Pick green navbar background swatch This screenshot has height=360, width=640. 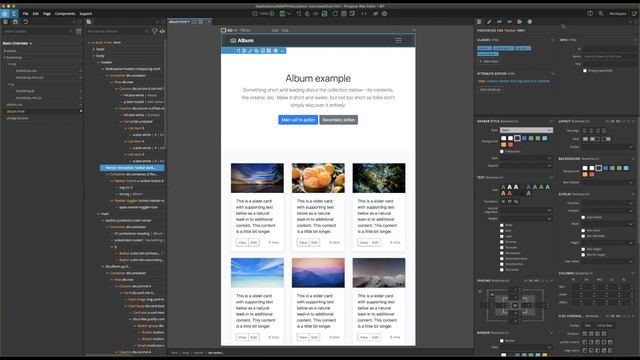[x=538, y=138]
